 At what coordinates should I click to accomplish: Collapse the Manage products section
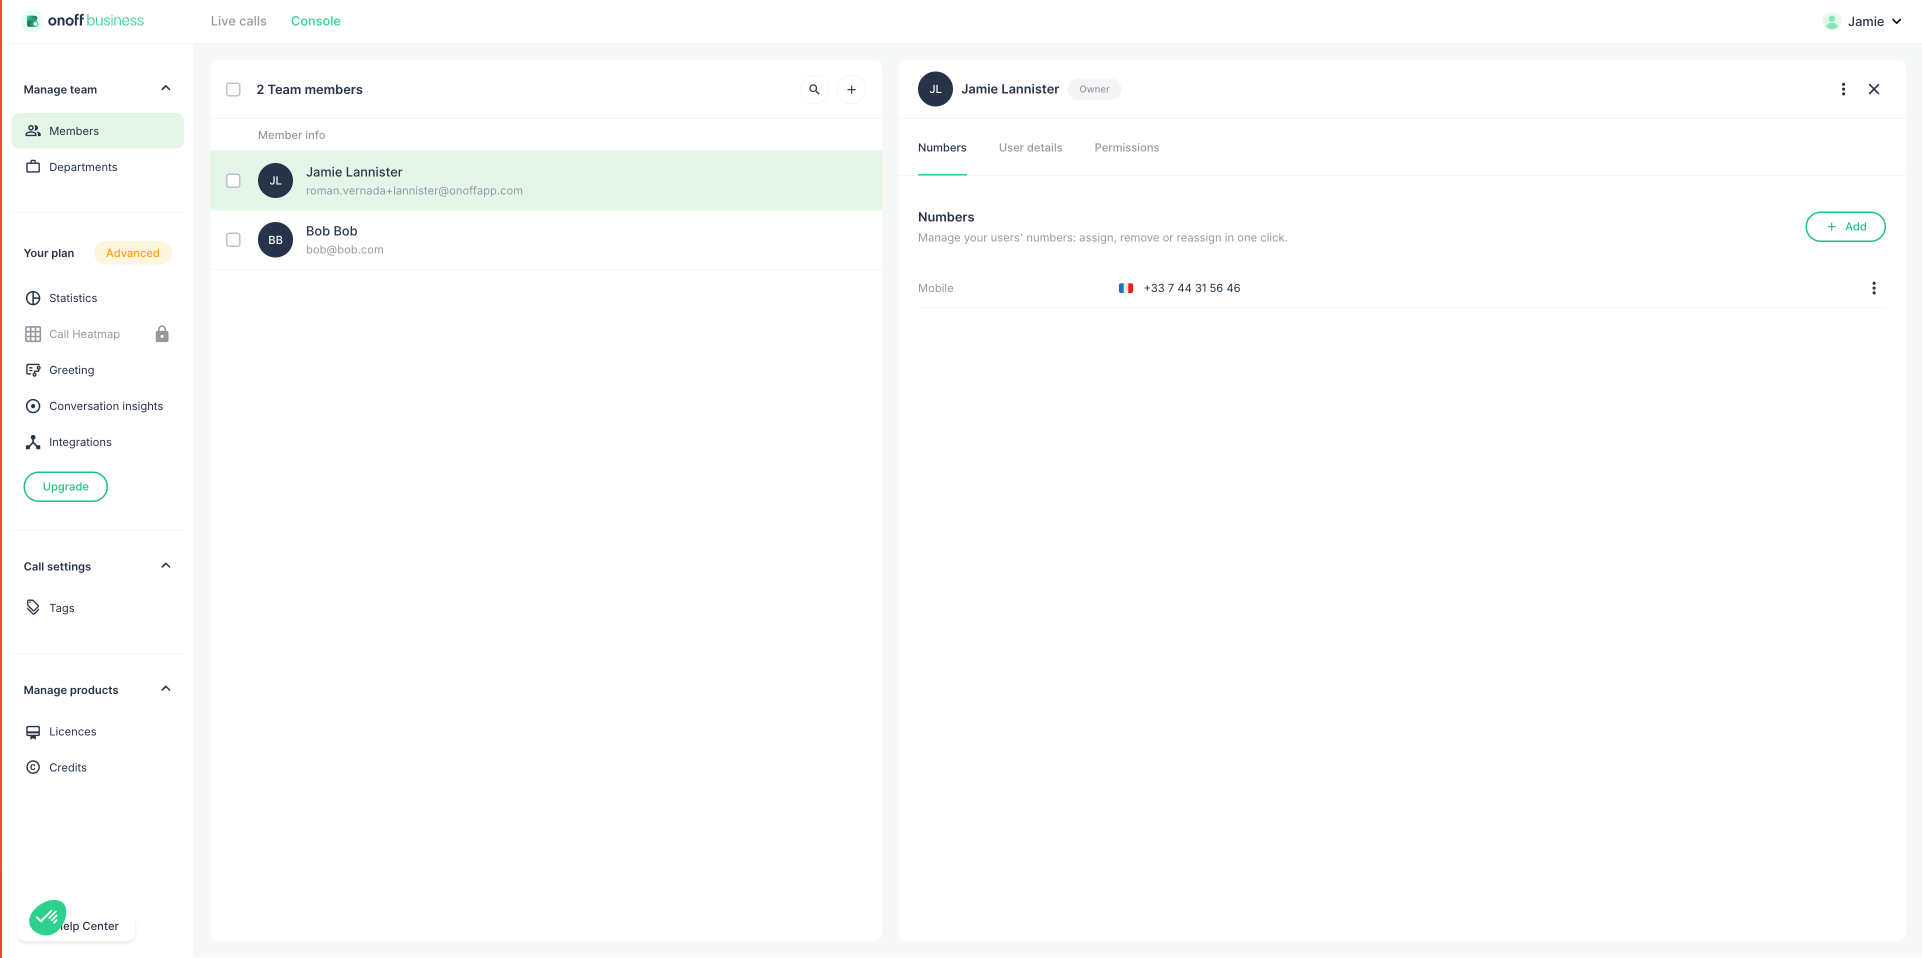pos(166,689)
